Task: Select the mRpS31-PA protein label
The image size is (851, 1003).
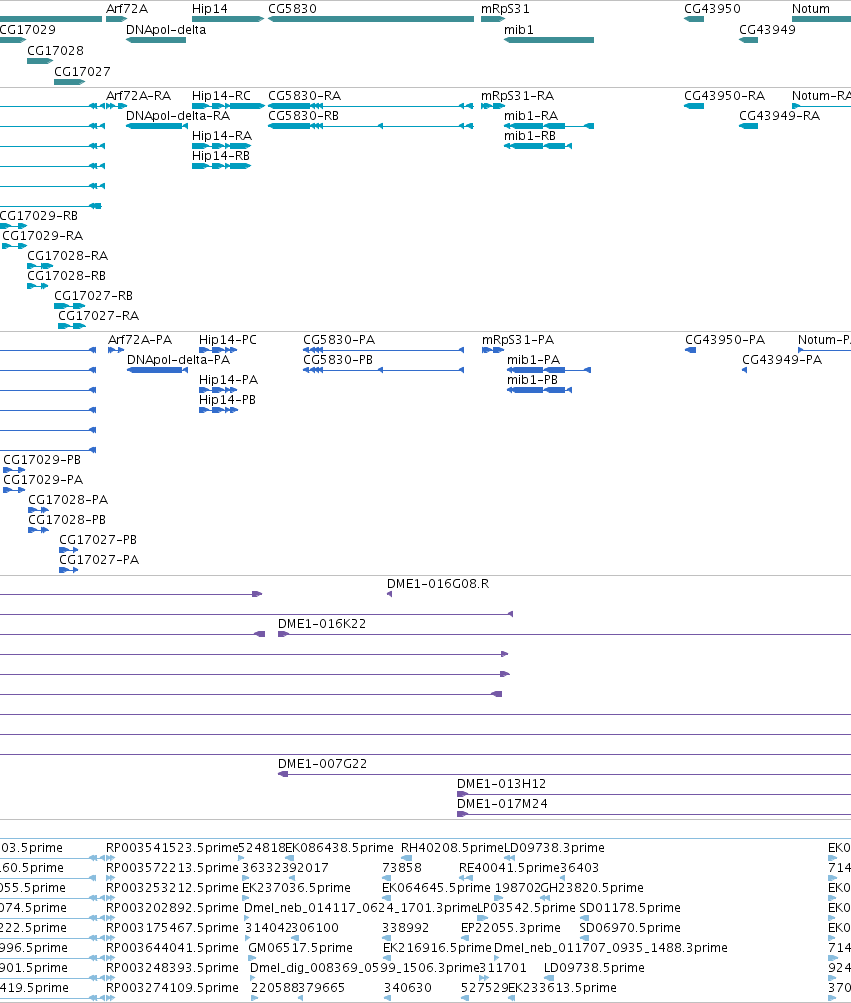Action: tap(518, 340)
